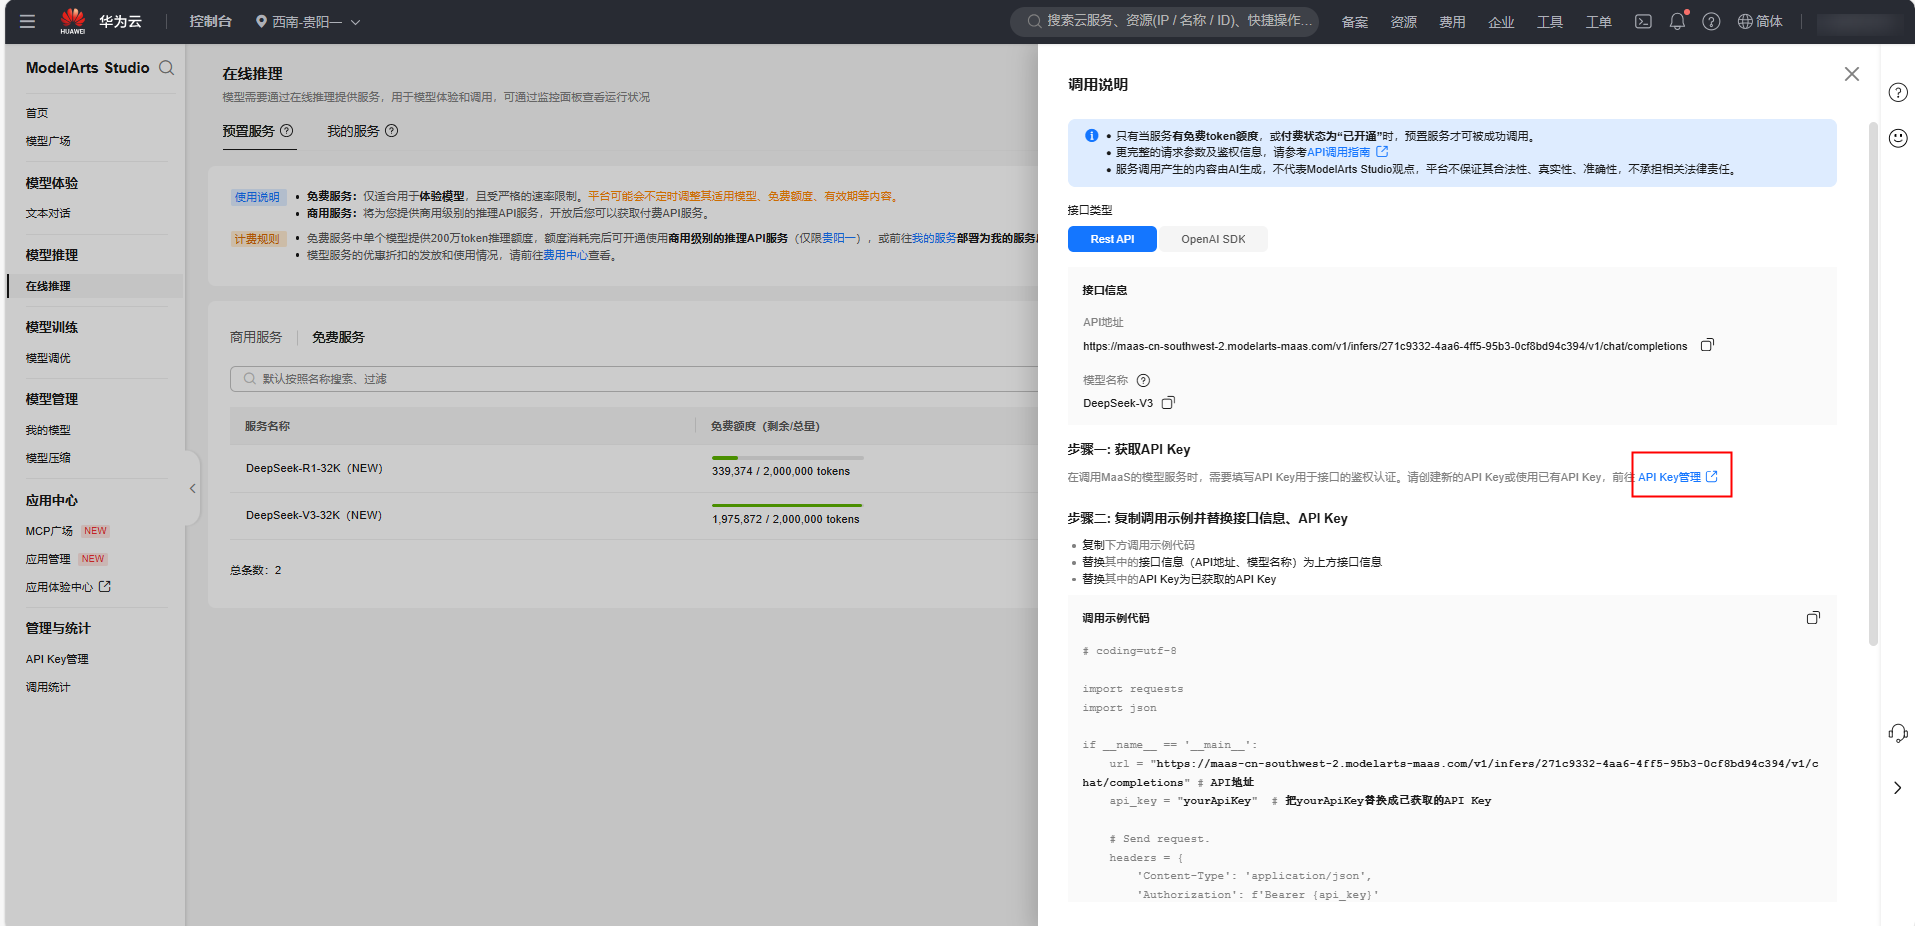Show the 模型名称 help tooltip
Image resolution: width=1915 pixels, height=926 pixels.
(x=1144, y=380)
